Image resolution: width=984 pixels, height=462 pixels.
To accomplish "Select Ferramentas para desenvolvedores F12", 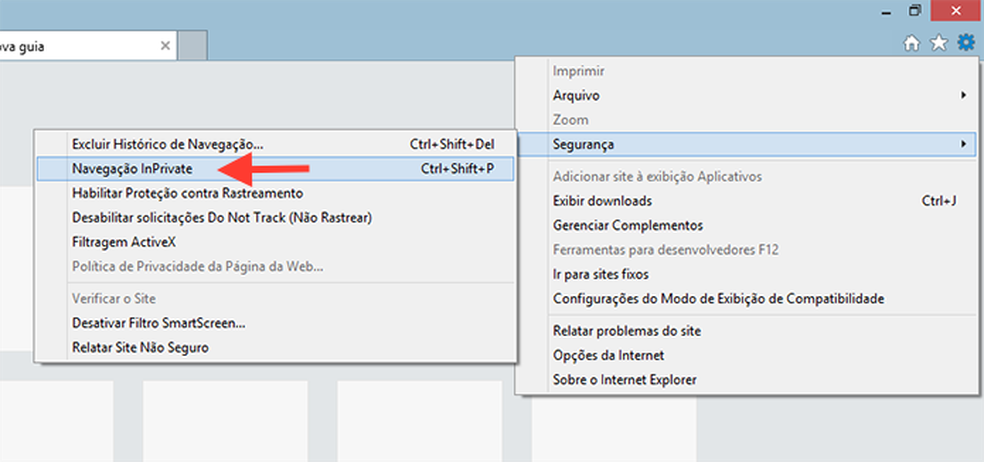I will [746, 250].
